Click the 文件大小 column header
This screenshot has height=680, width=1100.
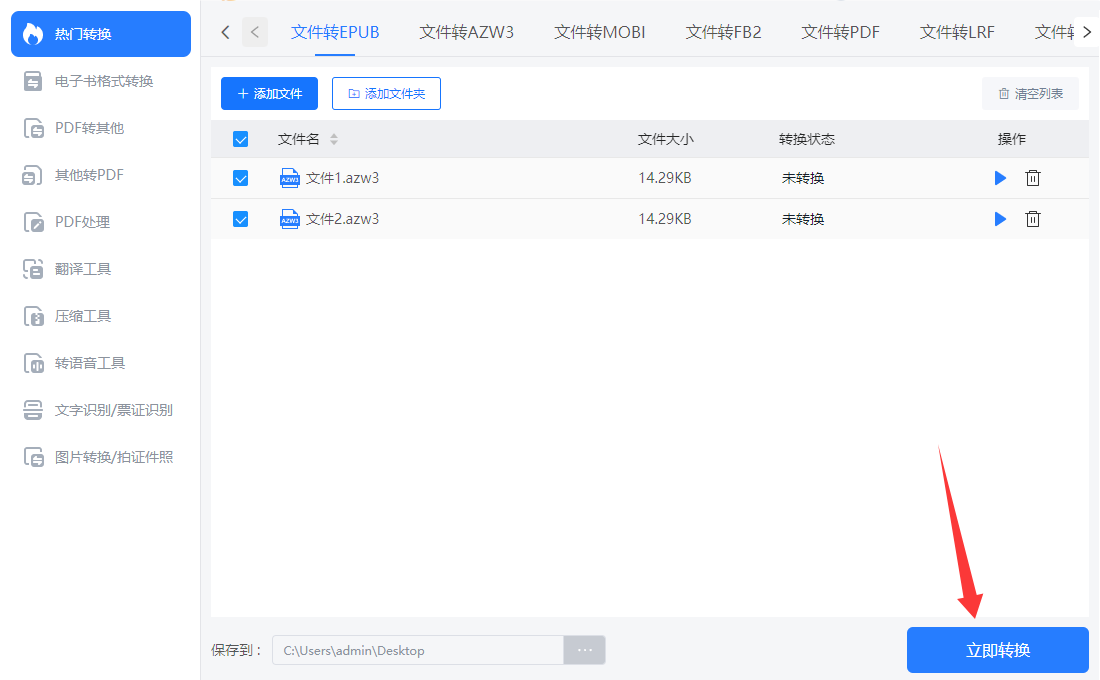666,140
